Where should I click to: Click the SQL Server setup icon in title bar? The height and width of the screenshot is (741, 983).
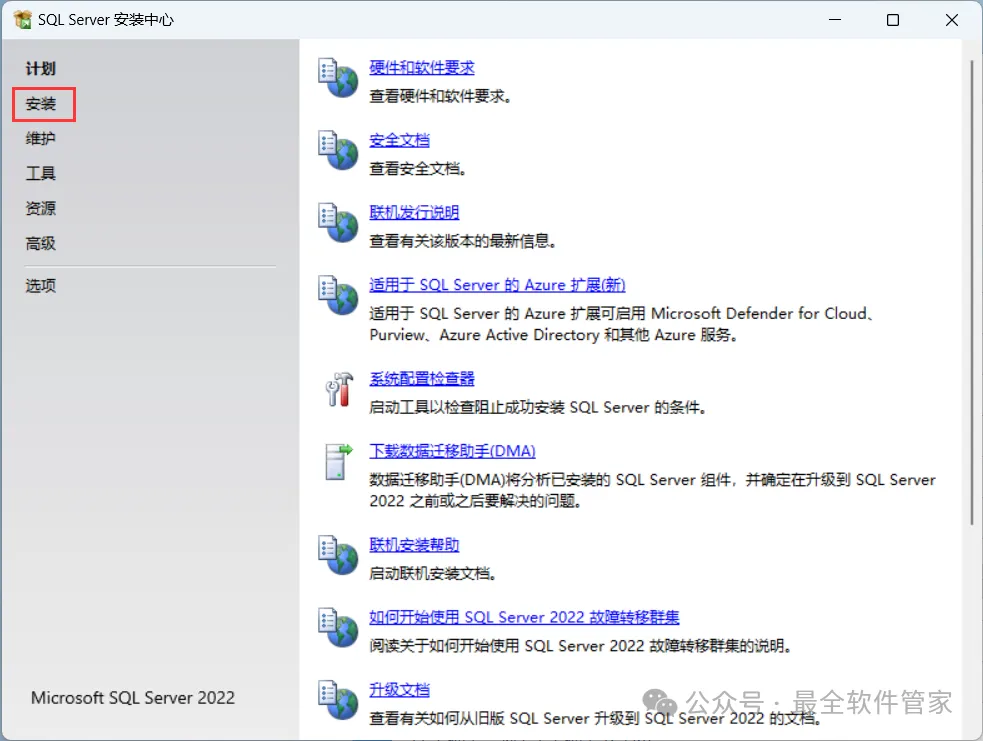coord(22,19)
